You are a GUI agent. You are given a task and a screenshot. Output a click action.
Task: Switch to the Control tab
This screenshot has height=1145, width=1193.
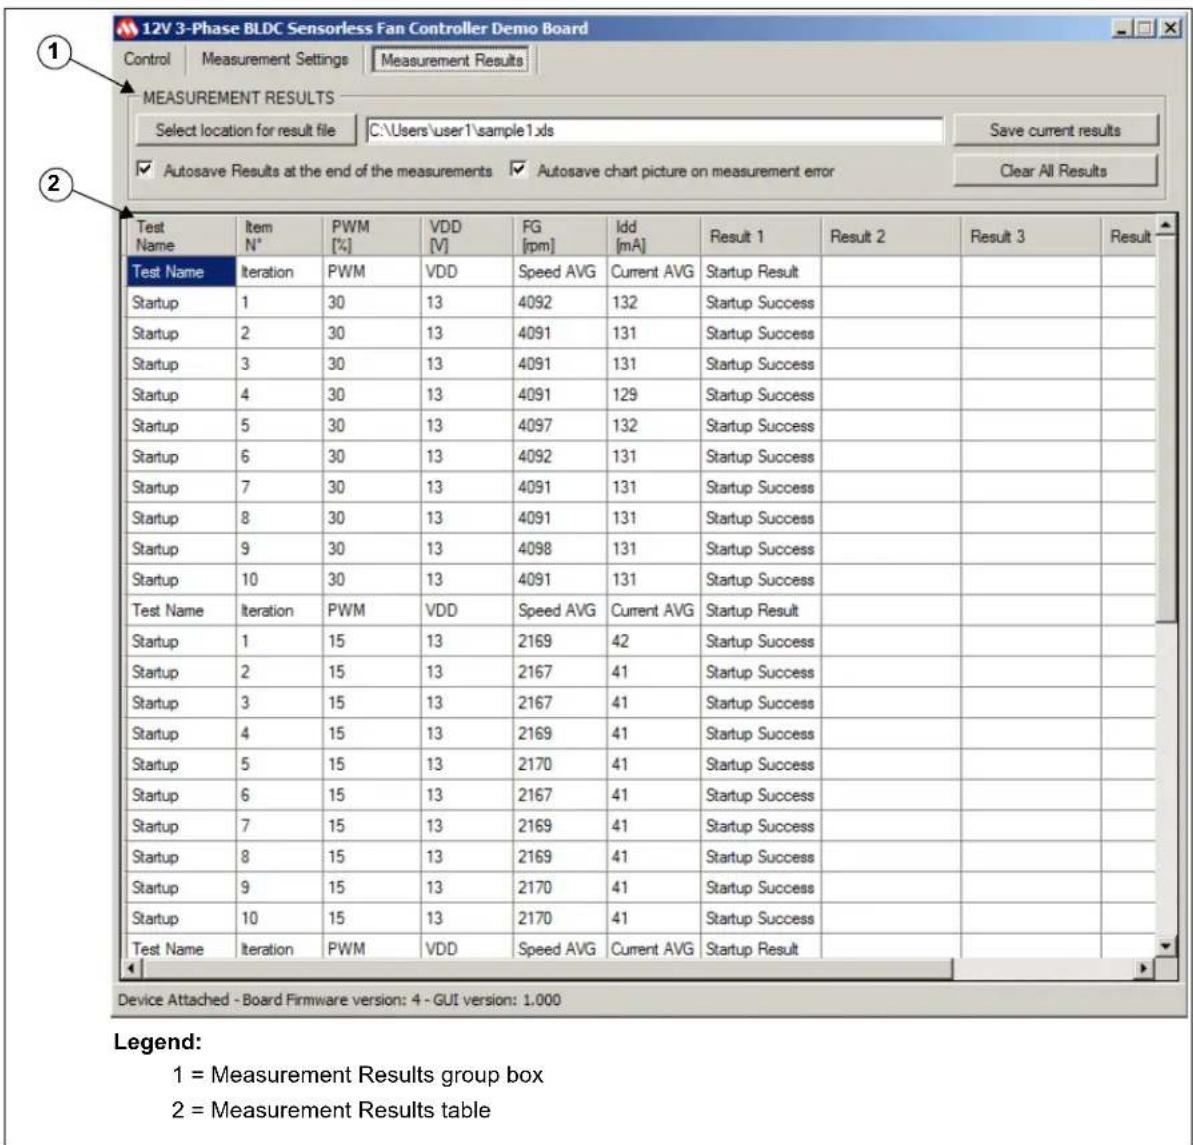tap(147, 59)
